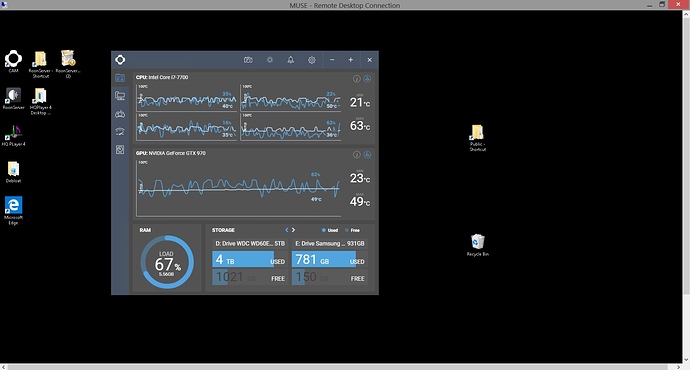The width and height of the screenshot is (690, 370).
Task: Go to next storage drives arrow
Action: (294, 230)
